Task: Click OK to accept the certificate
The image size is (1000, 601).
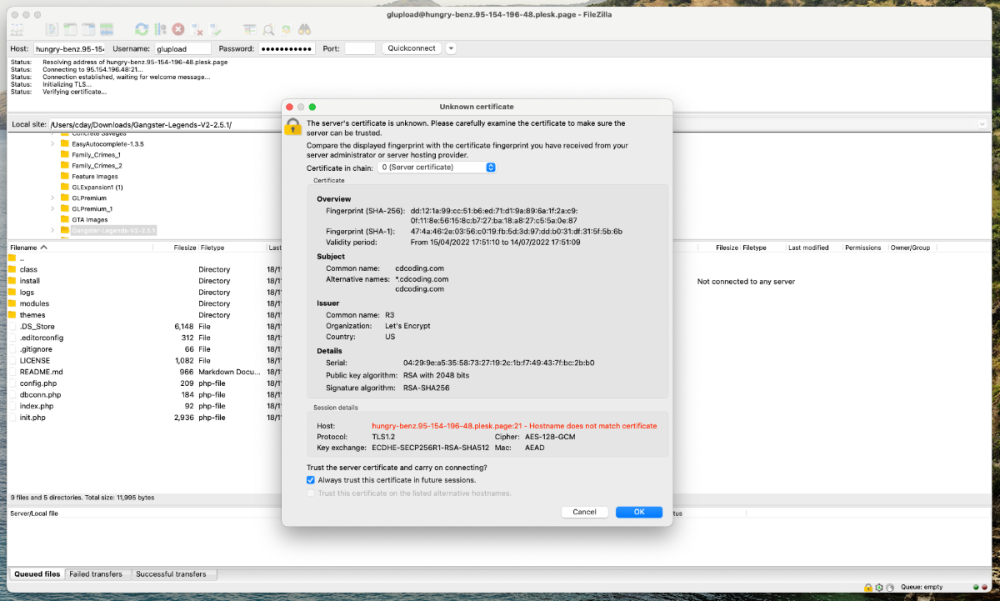Action: pyautogui.click(x=638, y=512)
